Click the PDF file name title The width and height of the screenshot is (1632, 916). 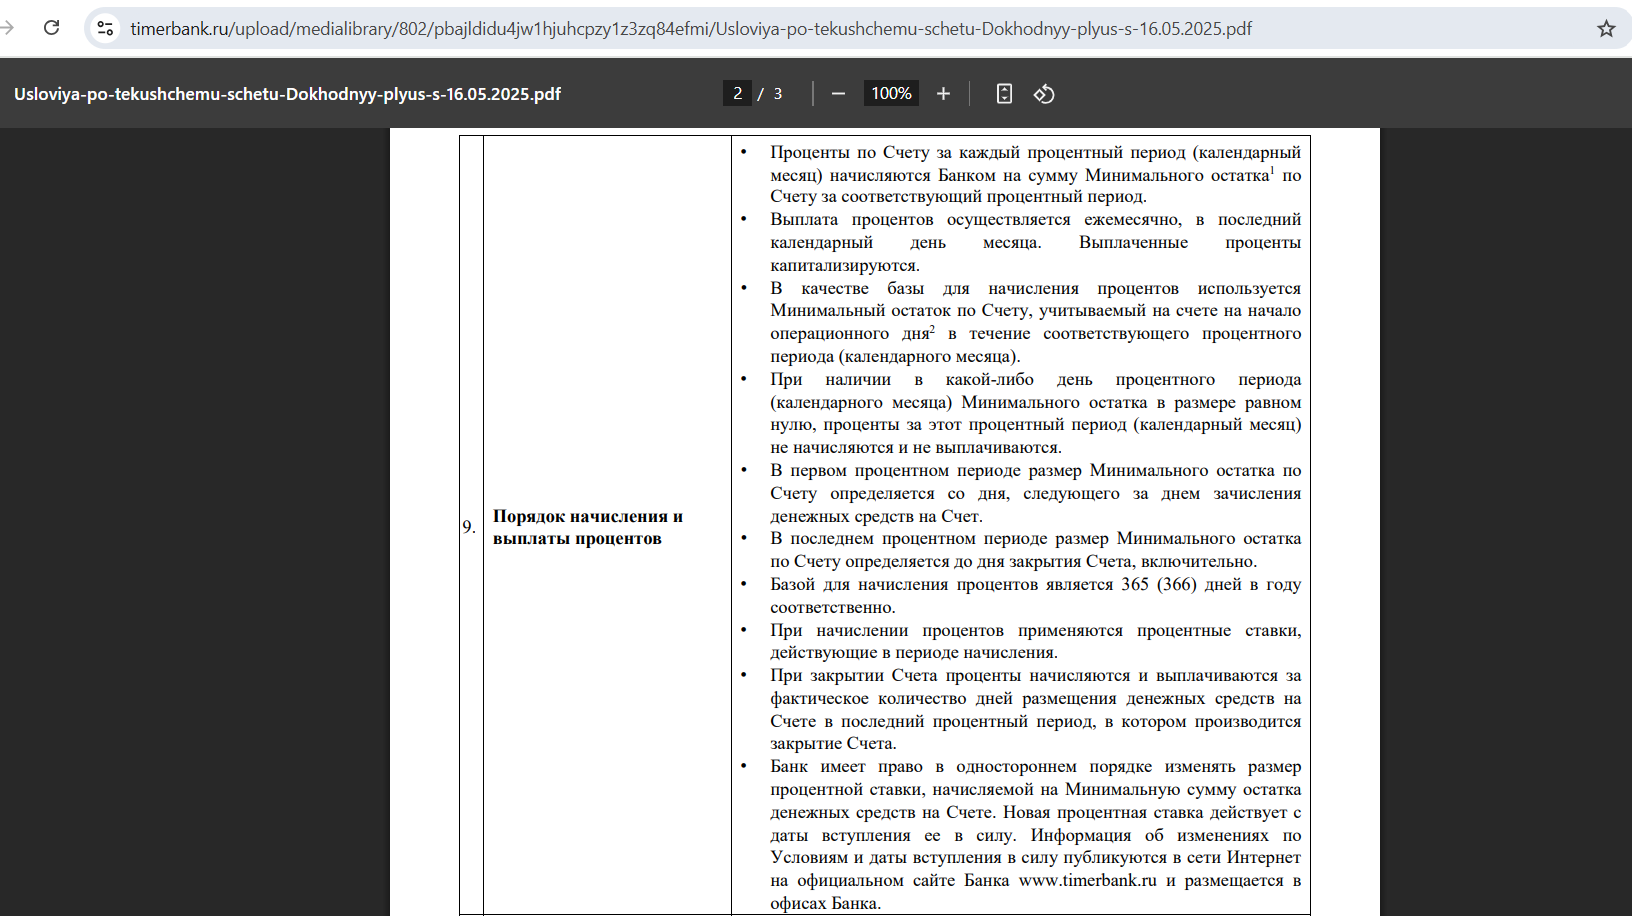(x=287, y=94)
